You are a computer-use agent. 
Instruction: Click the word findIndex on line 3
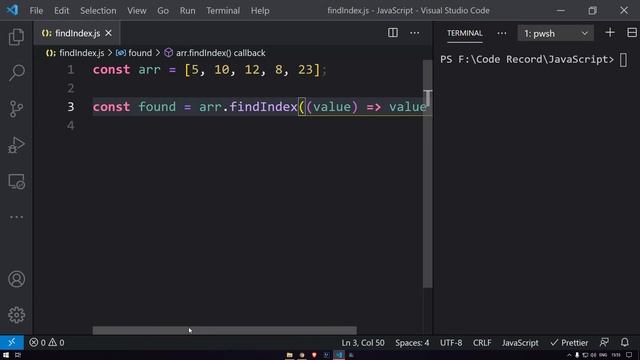[x=263, y=107]
